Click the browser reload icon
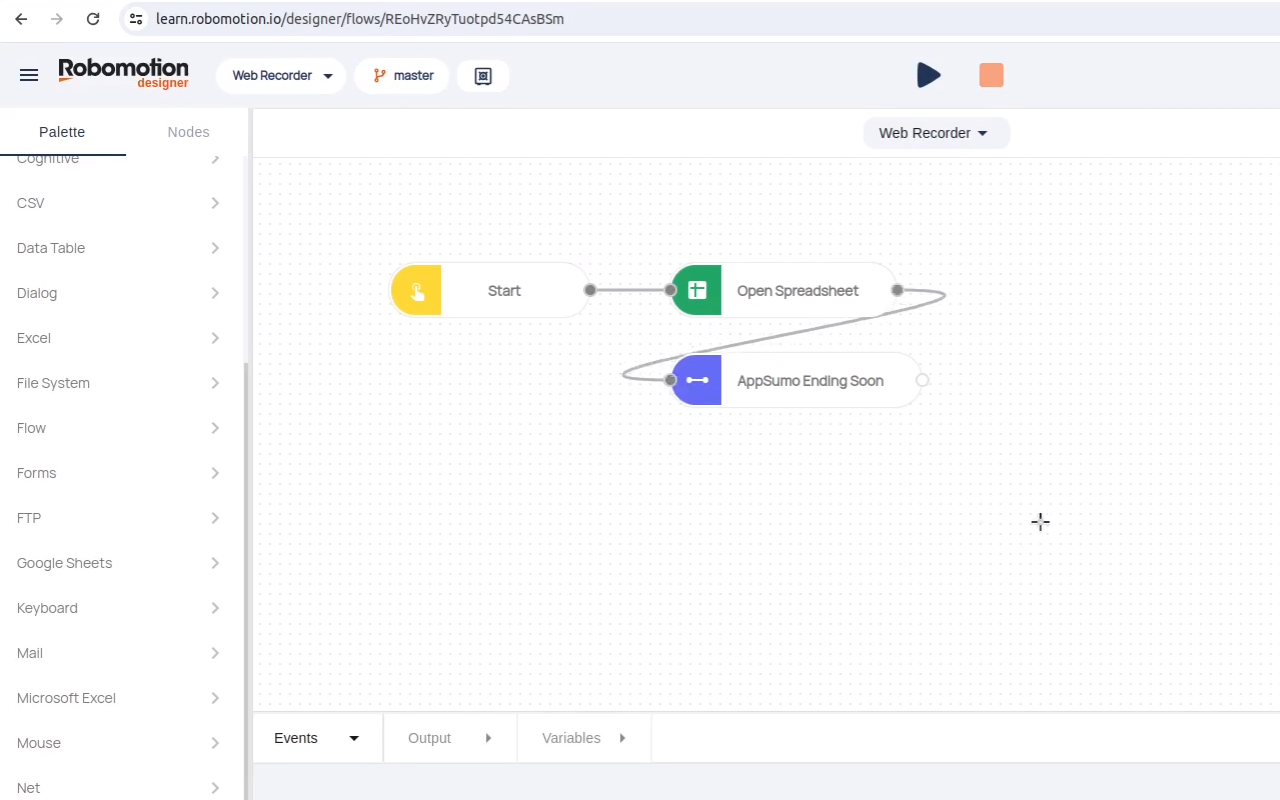Viewport: 1280px width, 800px height. pyautogui.click(x=93, y=19)
